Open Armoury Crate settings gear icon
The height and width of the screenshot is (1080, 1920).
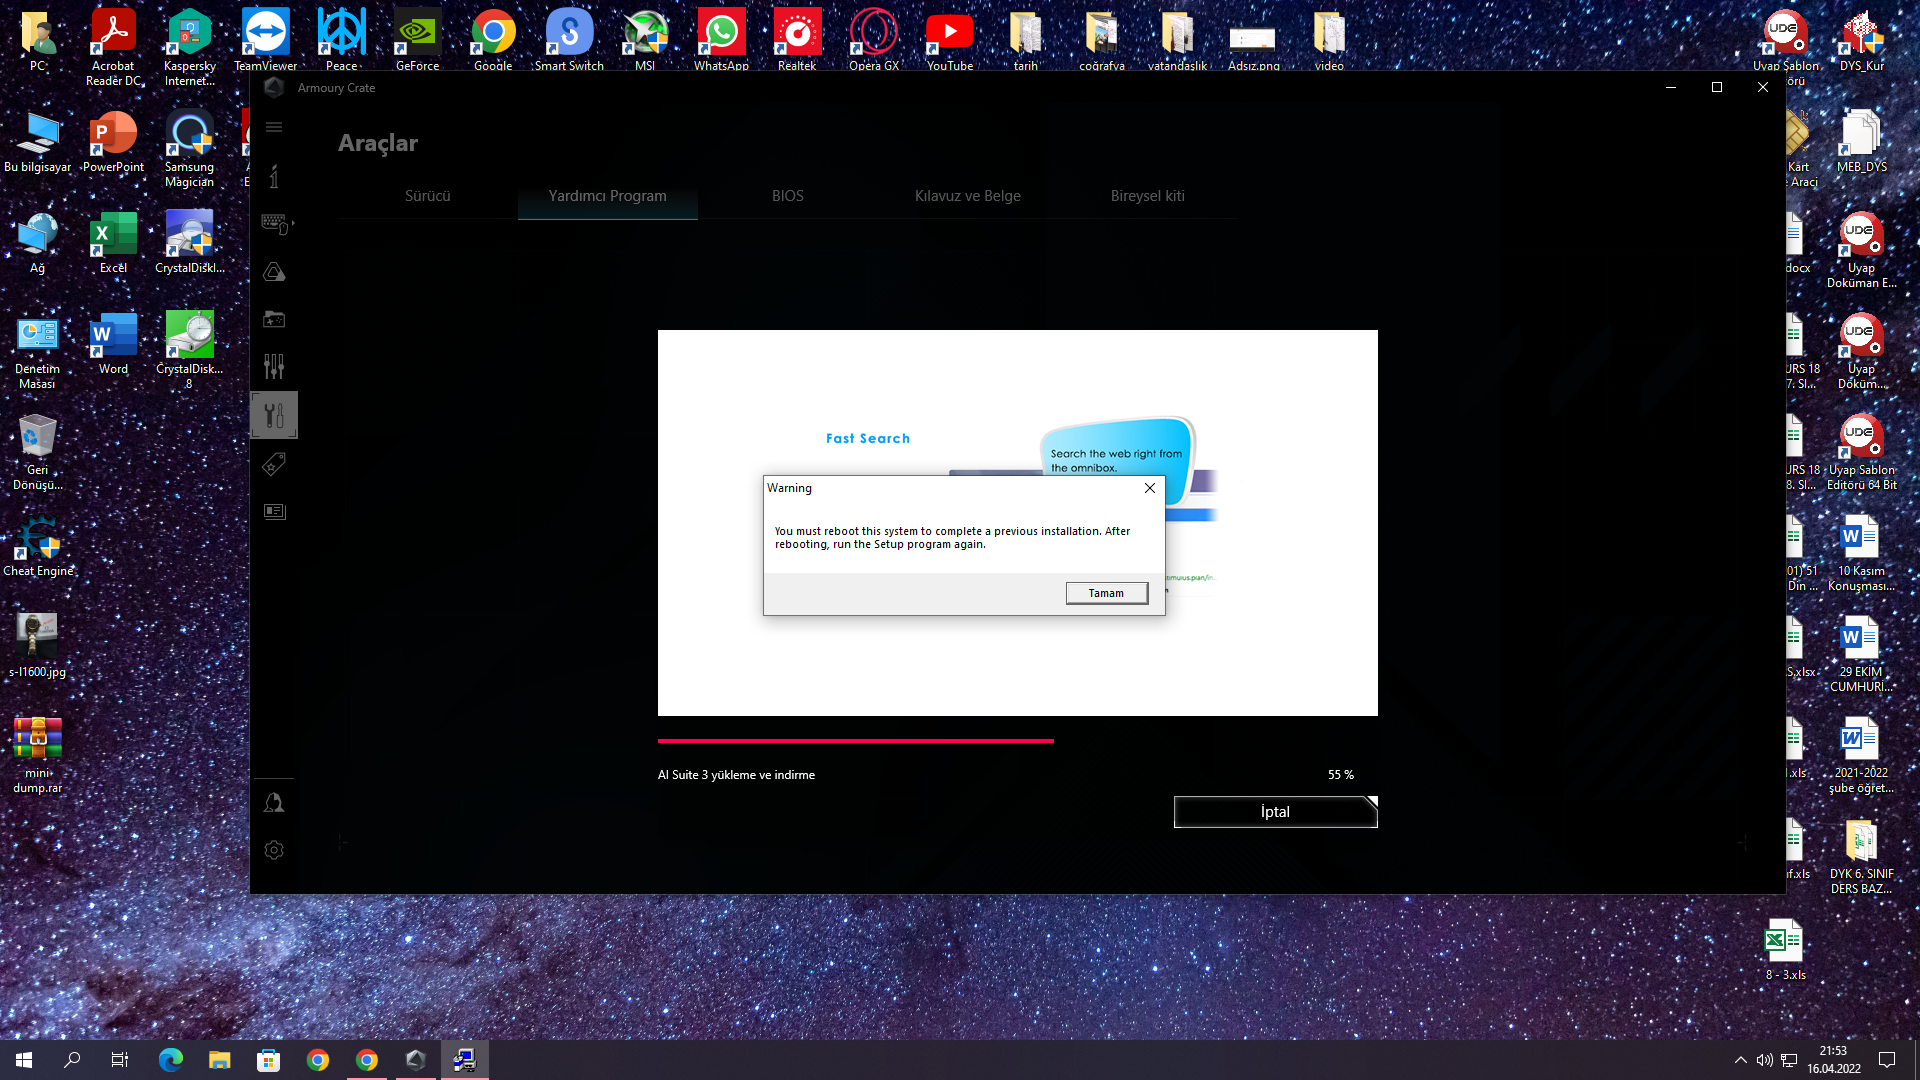[274, 850]
